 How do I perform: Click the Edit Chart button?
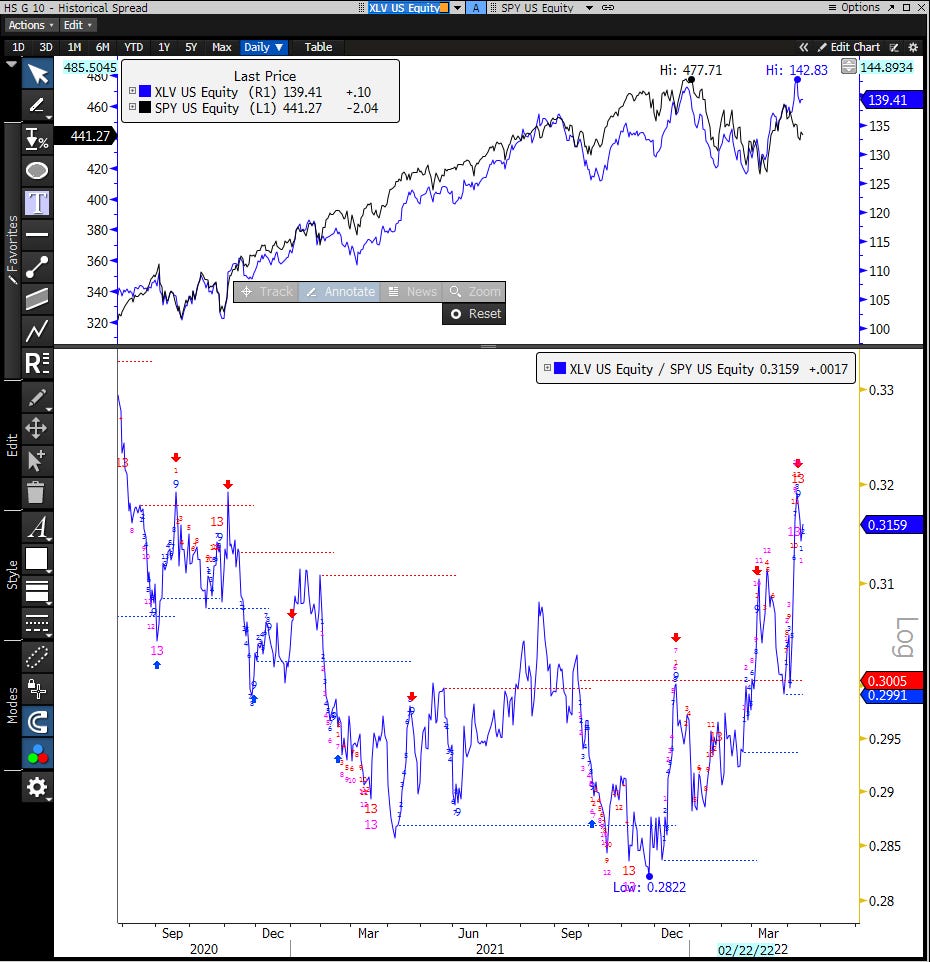(850, 47)
